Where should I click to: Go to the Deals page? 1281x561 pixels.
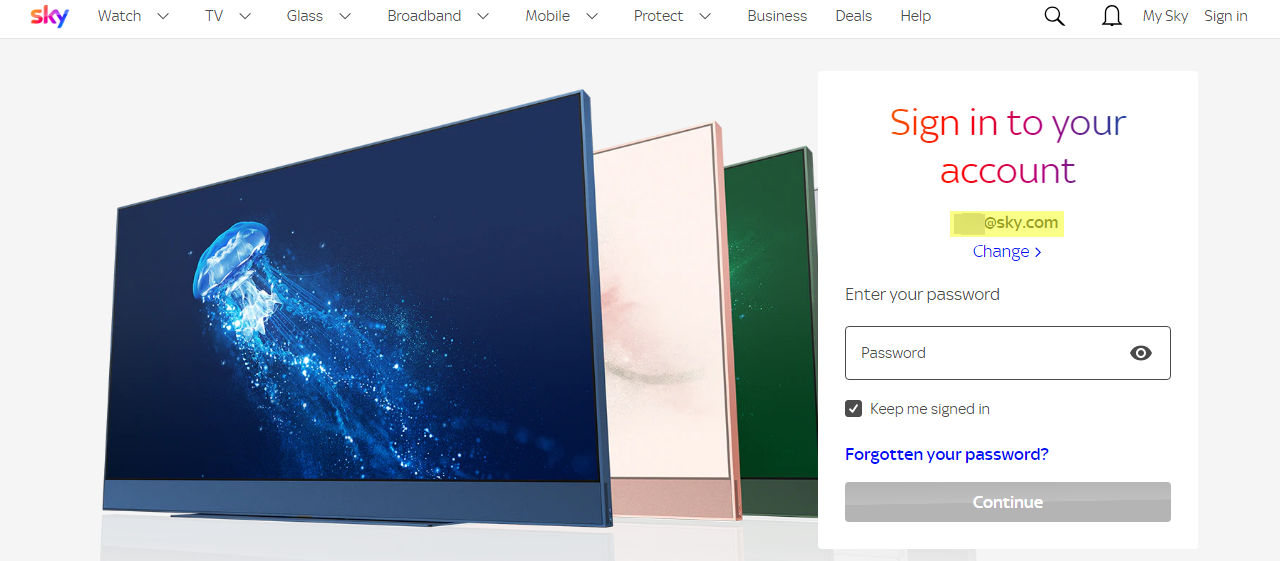[854, 16]
